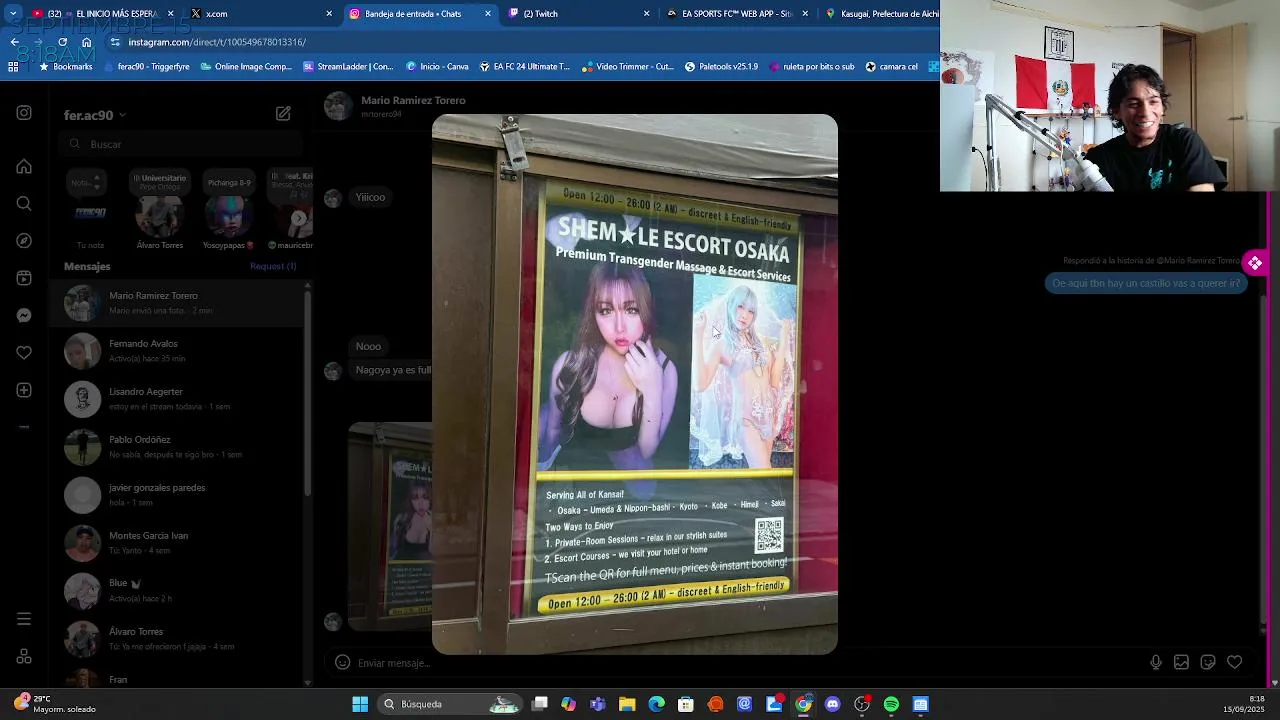Click the Mario Ramirez Torero chat header name

click(x=413, y=100)
